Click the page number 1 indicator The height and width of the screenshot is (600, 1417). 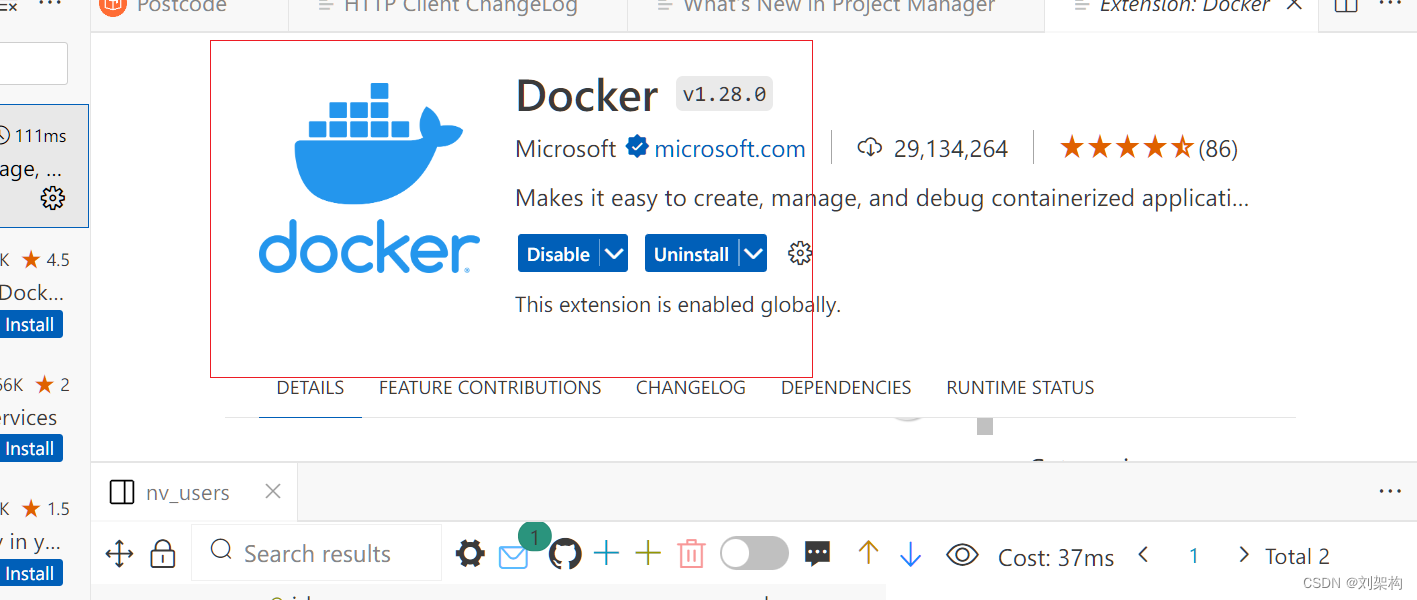[1193, 556]
